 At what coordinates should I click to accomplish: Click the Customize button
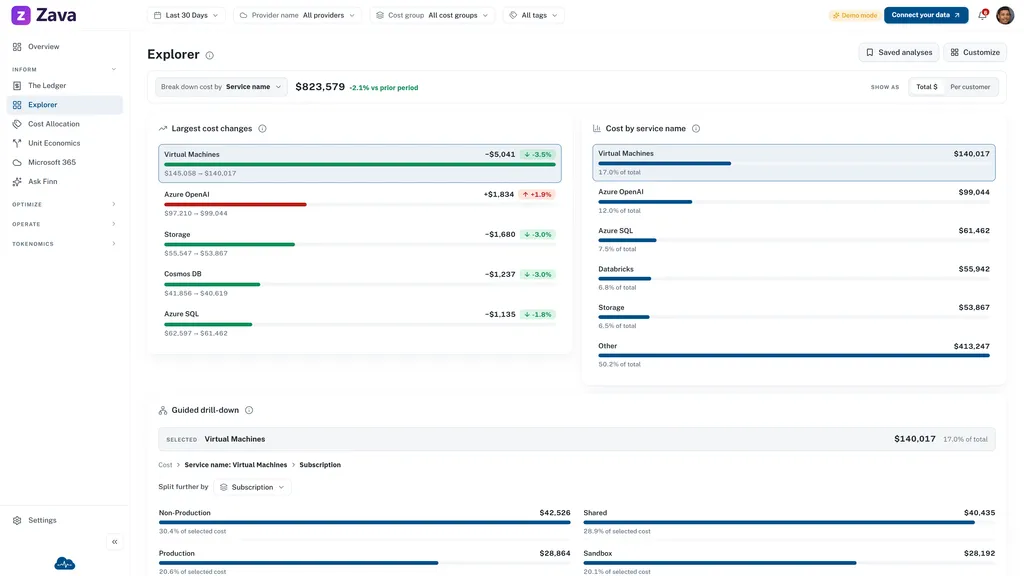coord(975,52)
